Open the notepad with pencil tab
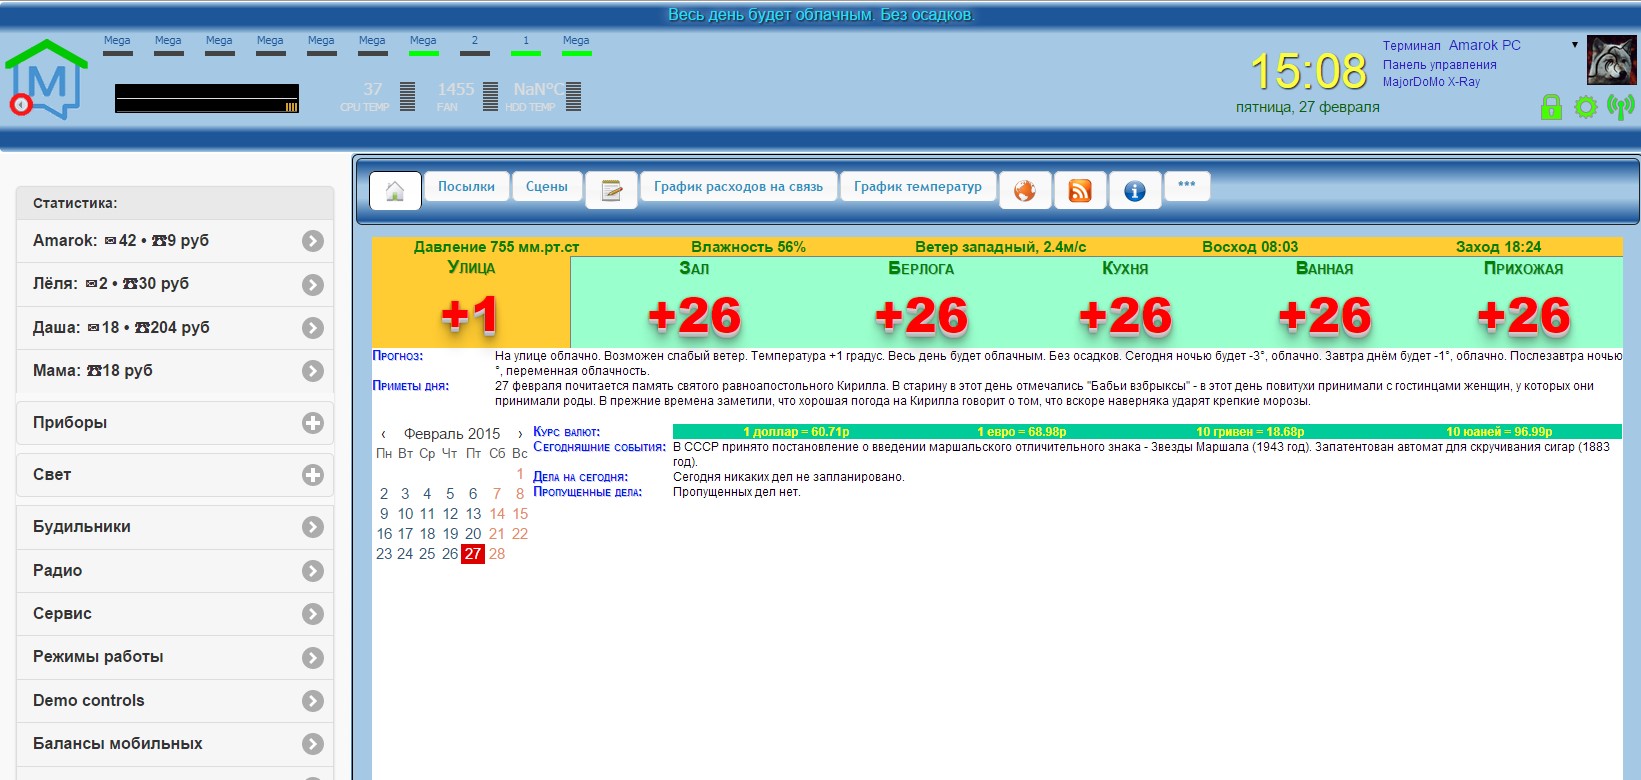1641x780 pixels. (611, 190)
